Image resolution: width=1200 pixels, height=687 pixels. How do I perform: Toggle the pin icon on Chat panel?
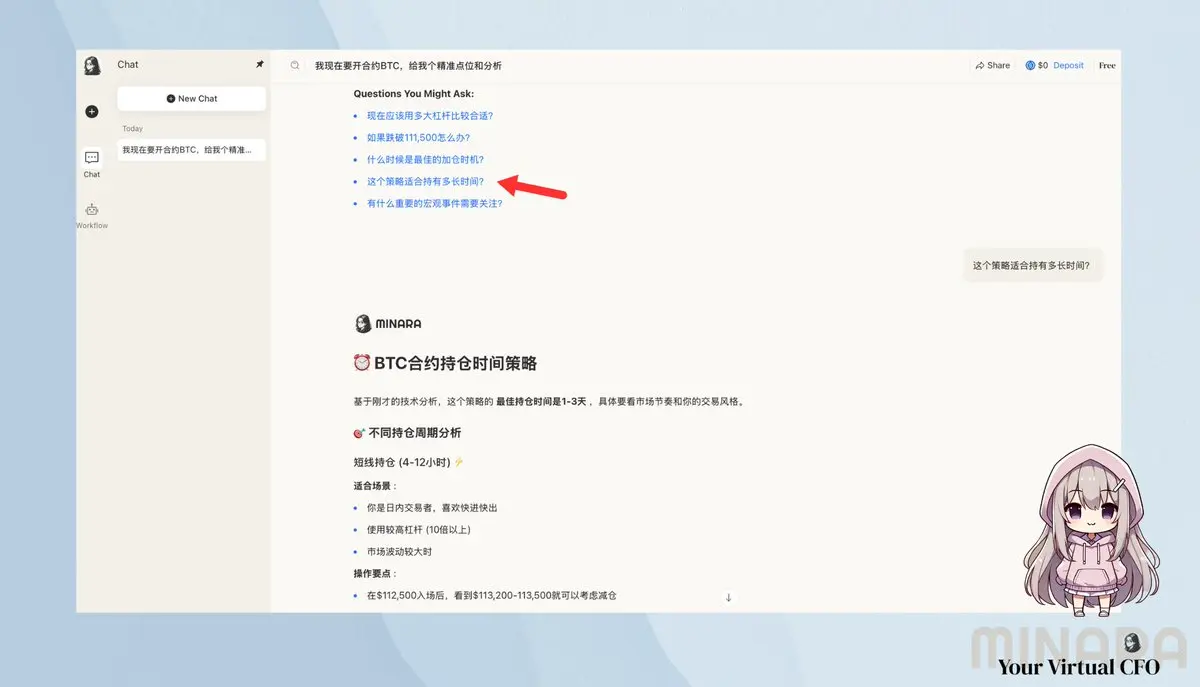pos(260,65)
